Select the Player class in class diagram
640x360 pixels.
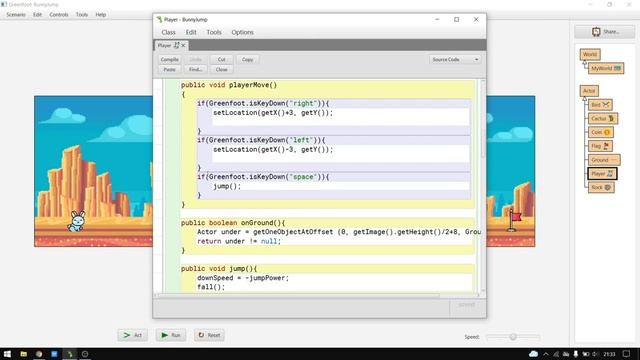[x=602, y=174]
